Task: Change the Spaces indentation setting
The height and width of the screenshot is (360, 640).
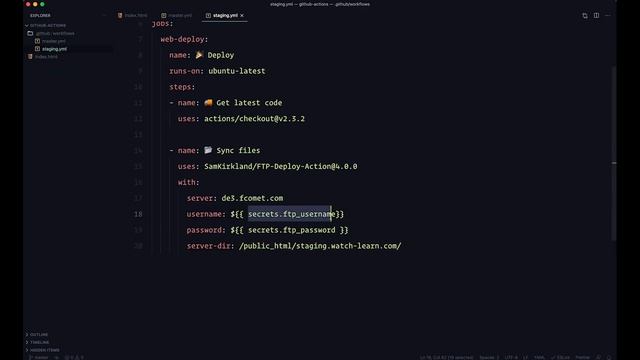Action: [x=489, y=358]
